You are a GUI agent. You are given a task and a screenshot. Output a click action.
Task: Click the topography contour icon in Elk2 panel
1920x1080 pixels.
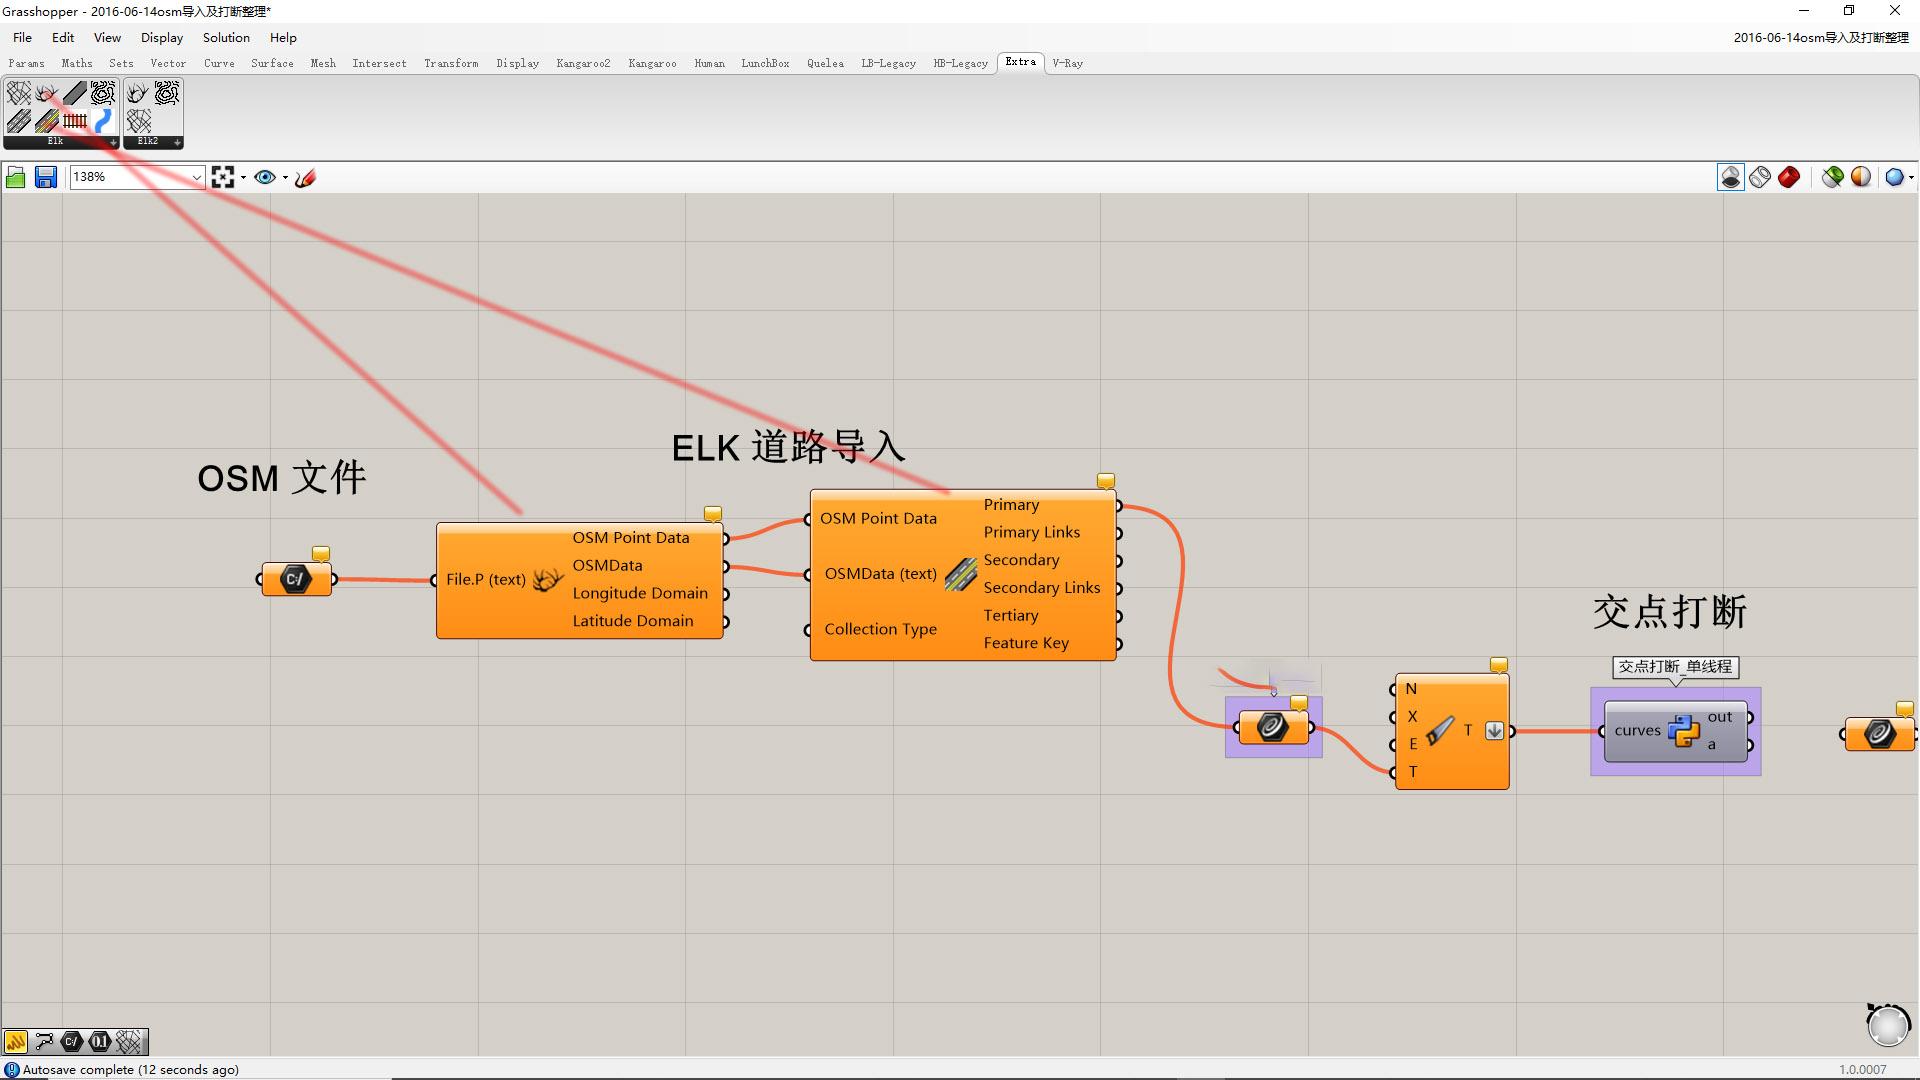point(166,94)
